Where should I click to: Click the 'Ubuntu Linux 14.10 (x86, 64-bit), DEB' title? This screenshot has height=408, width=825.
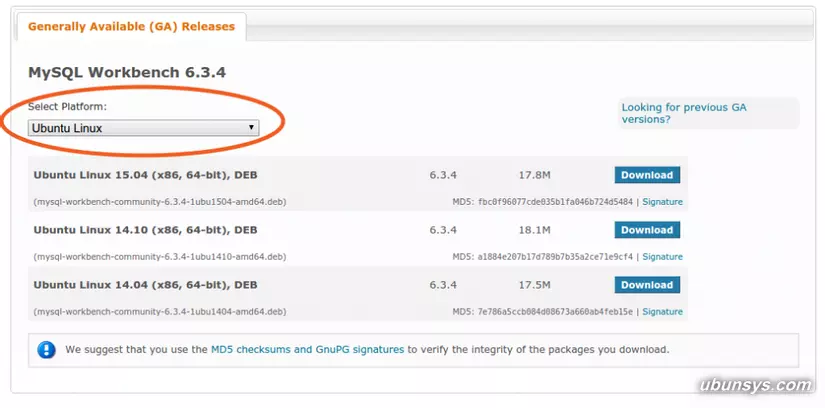click(x=145, y=230)
